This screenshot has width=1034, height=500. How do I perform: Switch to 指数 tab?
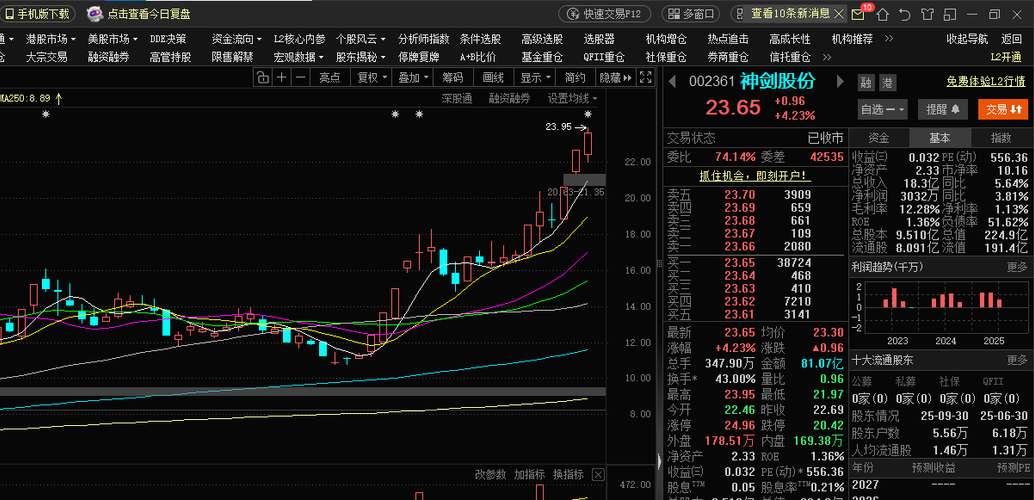click(x=1001, y=138)
